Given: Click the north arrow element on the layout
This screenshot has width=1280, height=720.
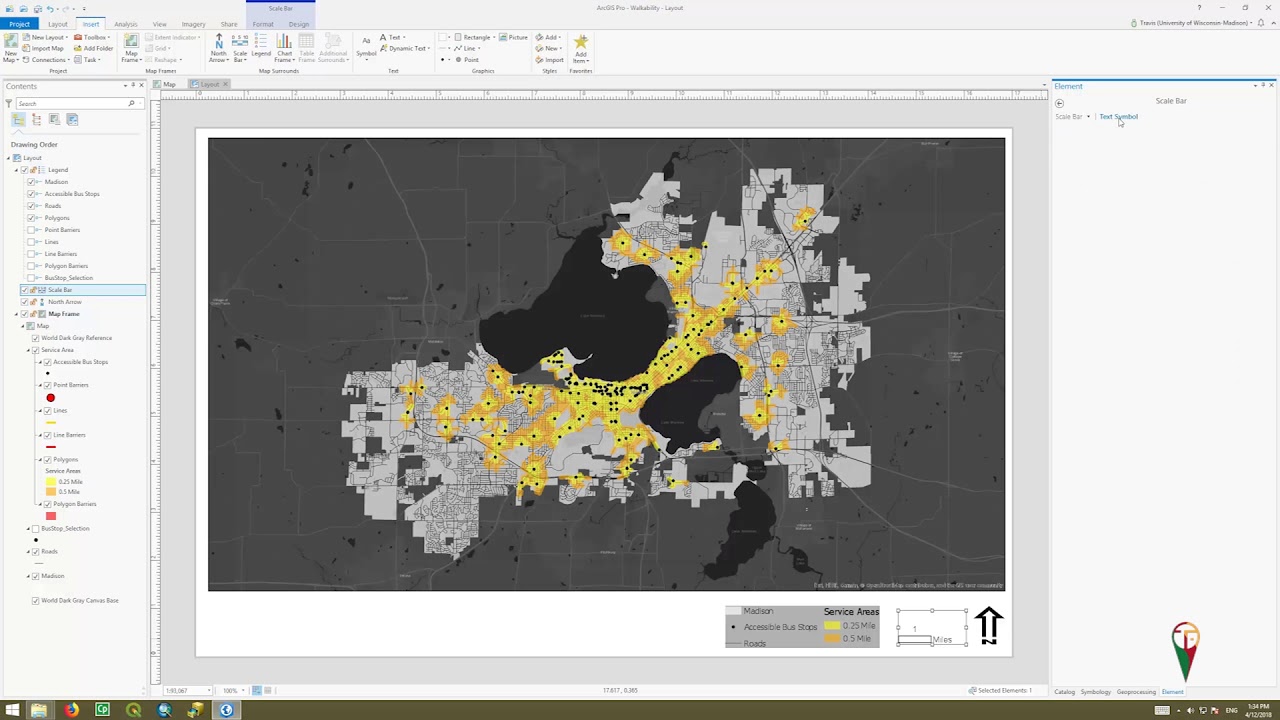Looking at the screenshot, I should coord(989,626).
